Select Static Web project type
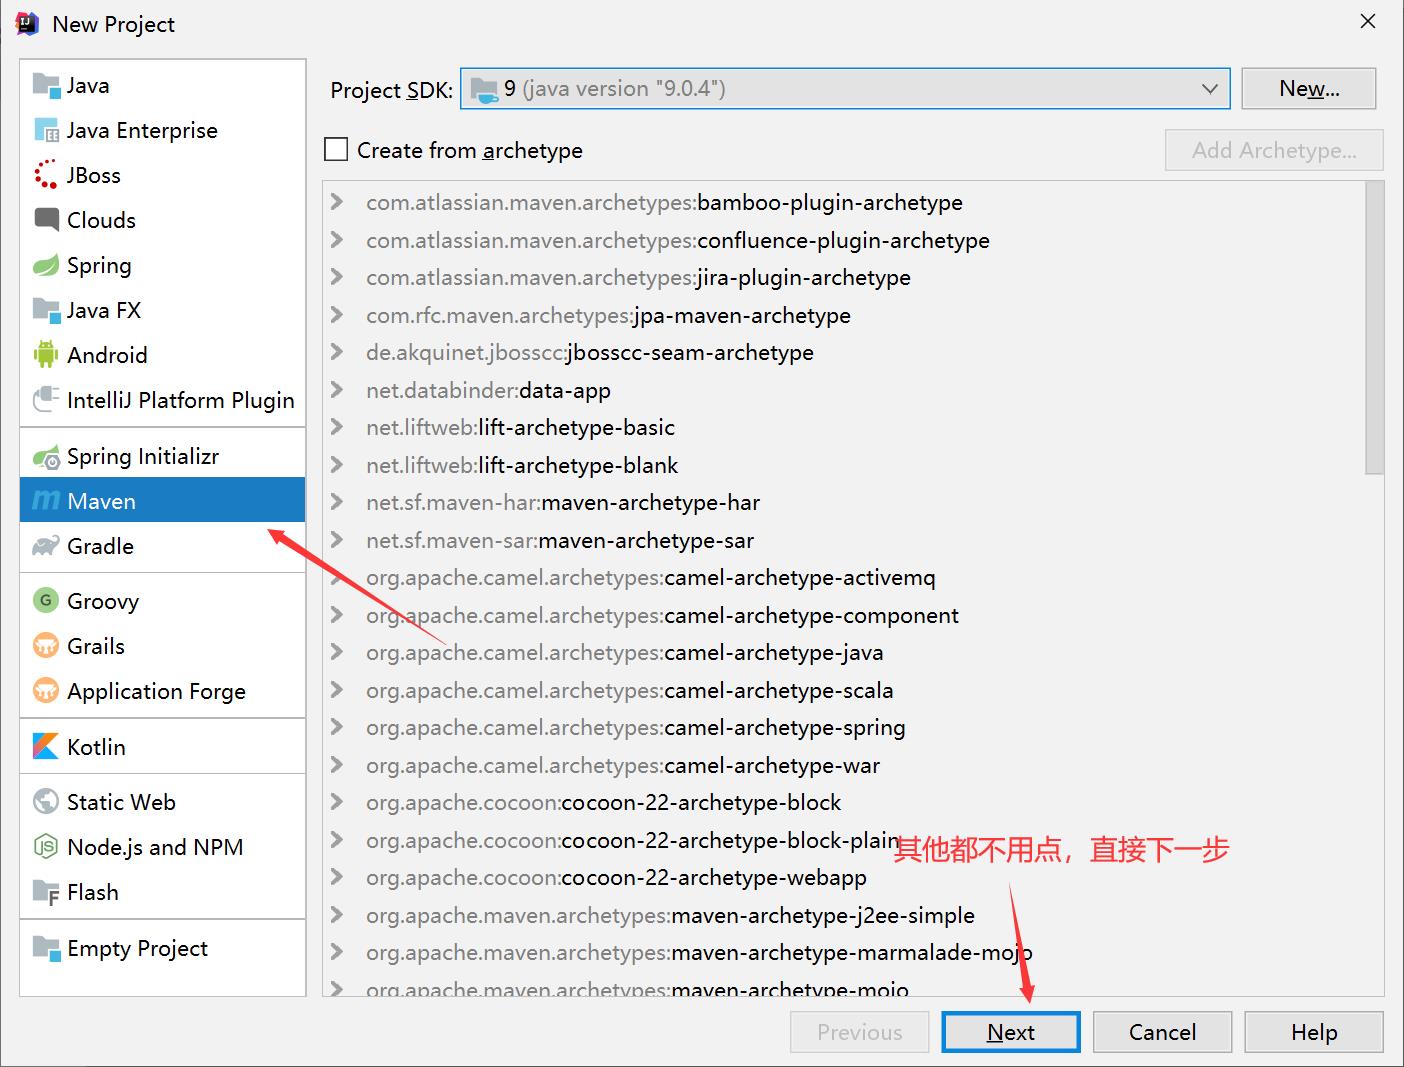 [x=162, y=802]
